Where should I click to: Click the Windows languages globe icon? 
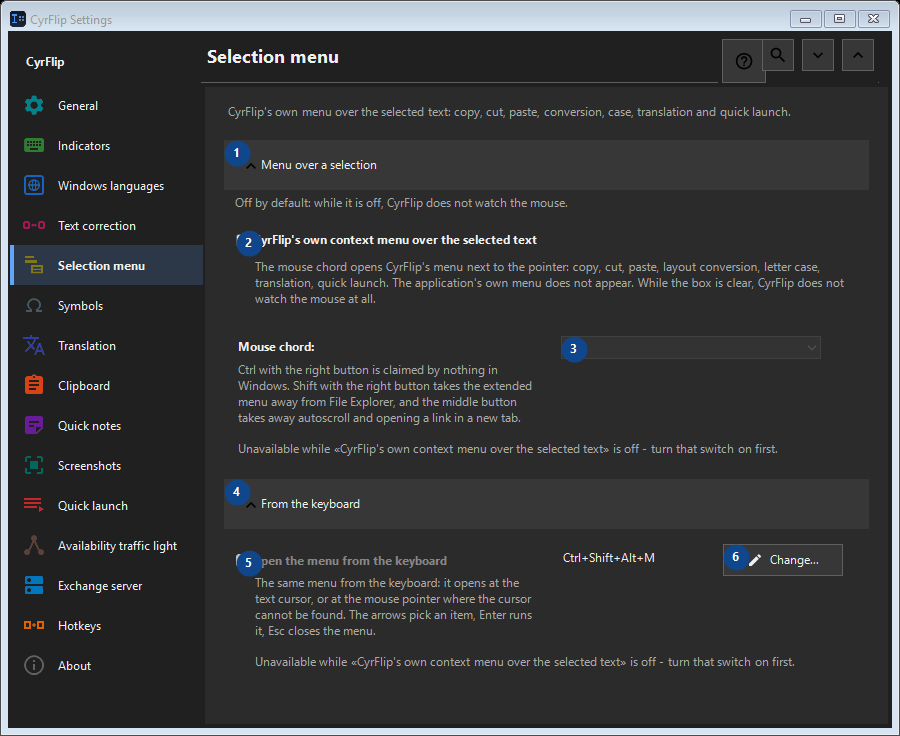coord(34,185)
